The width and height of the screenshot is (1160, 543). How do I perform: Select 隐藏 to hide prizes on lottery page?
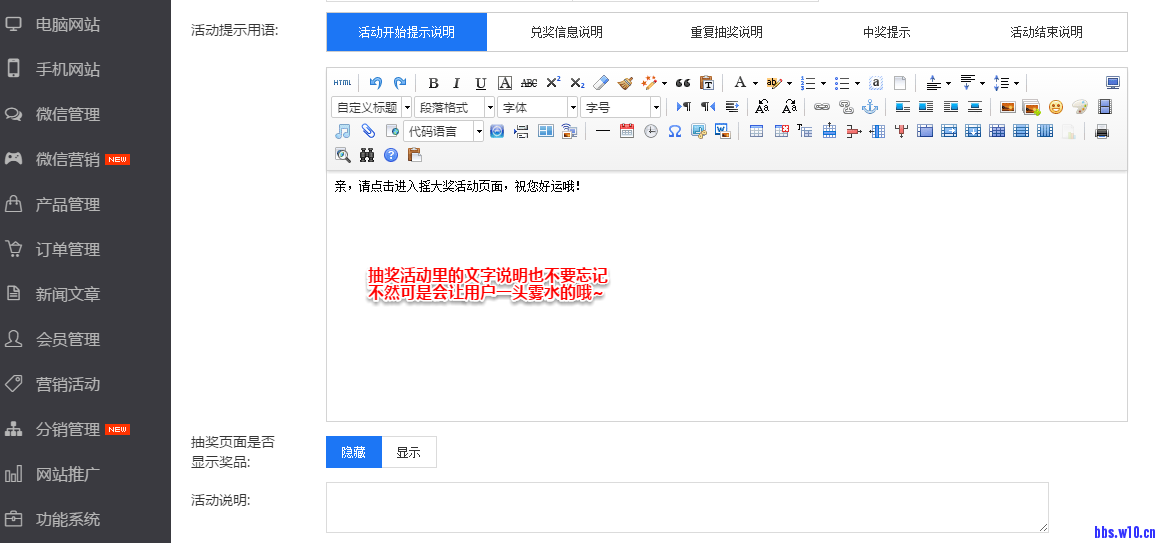coord(354,452)
